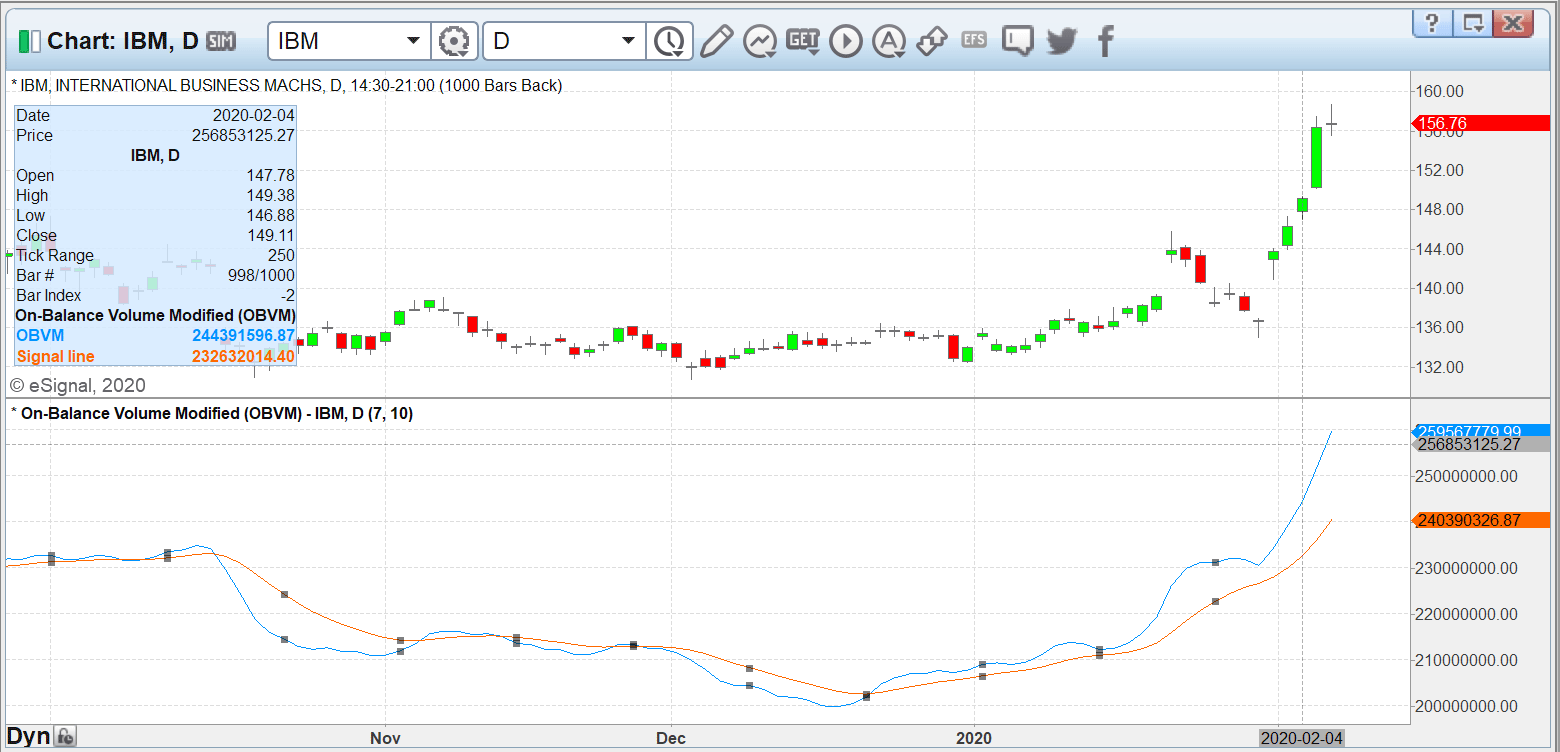Open the studies chart-line icon
The image size is (1560, 752).
click(760, 41)
